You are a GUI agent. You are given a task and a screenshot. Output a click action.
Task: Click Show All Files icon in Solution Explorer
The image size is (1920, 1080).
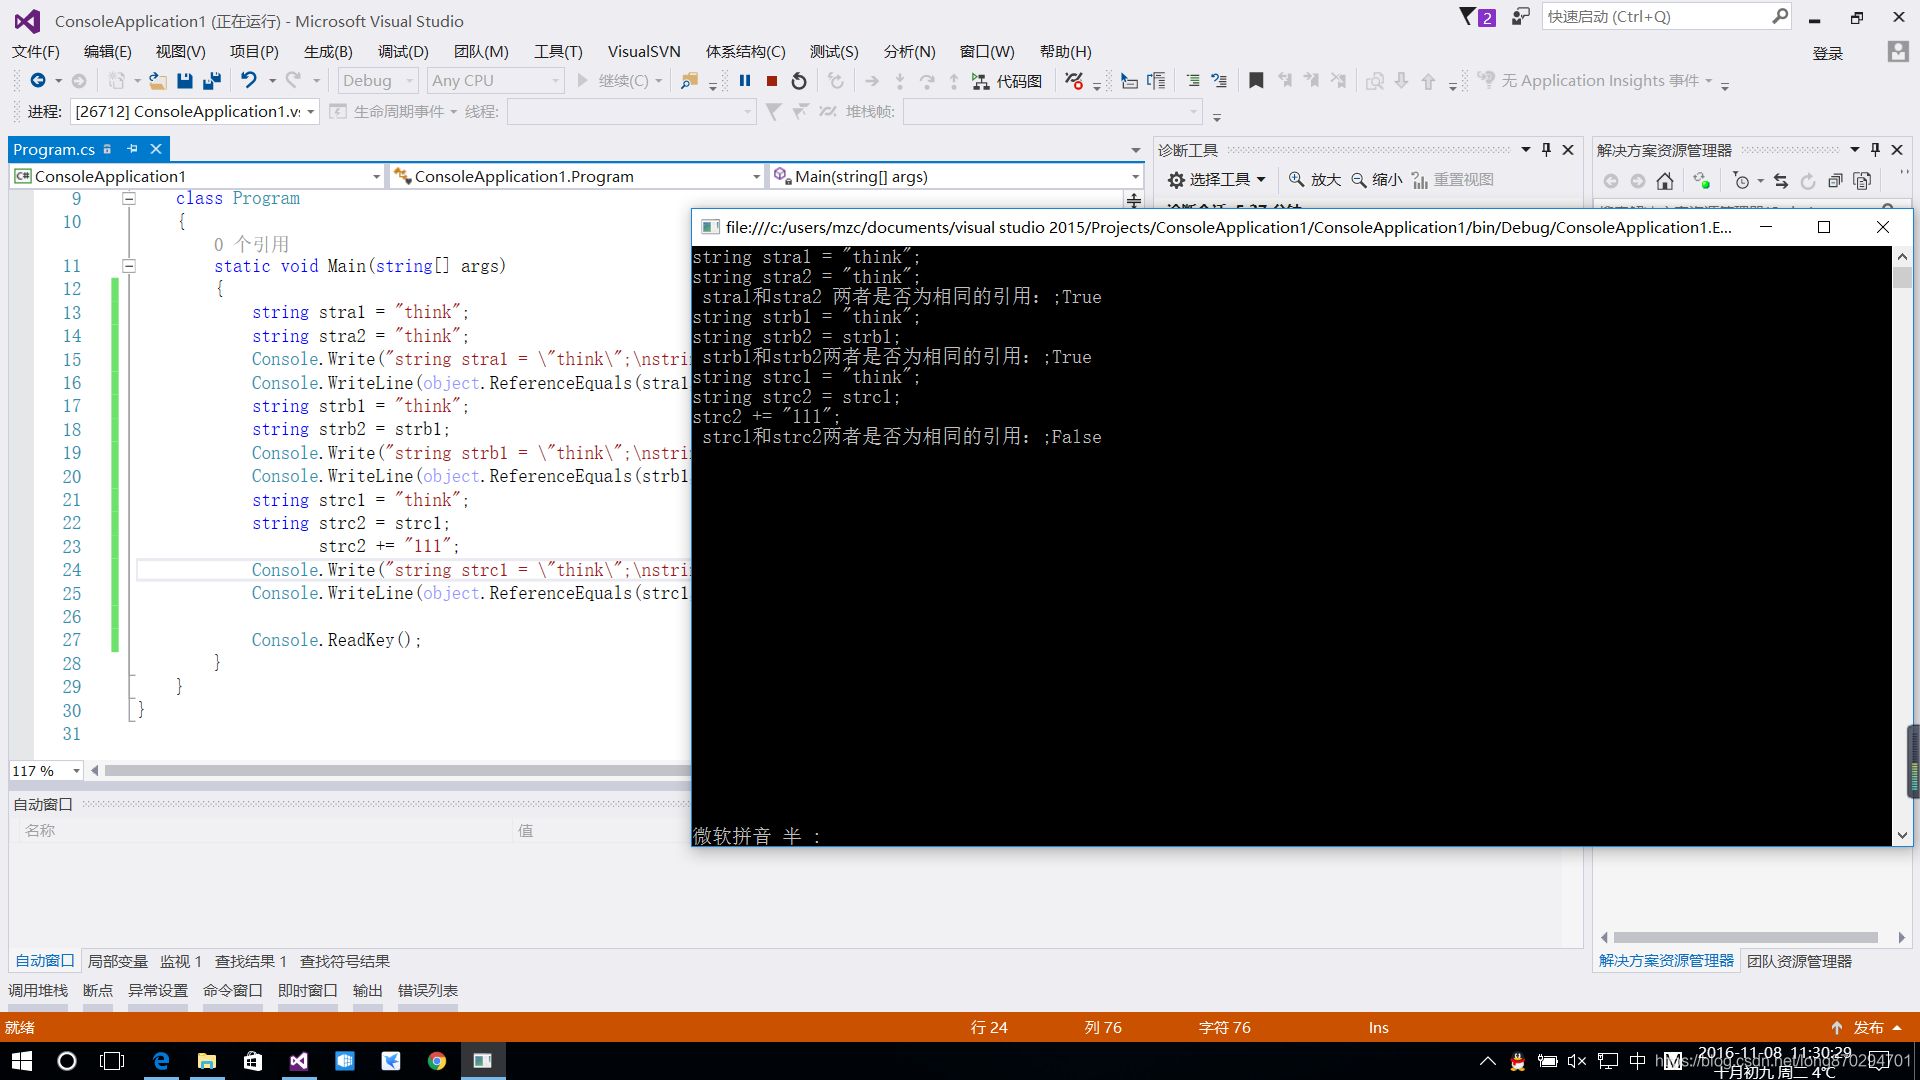click(1862, 181)
